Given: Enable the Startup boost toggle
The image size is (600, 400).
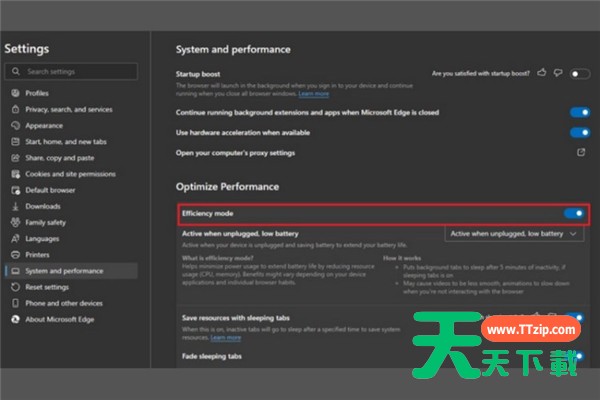Looking at the screenshot, I should pyautogui.click(x=579, y=74).
